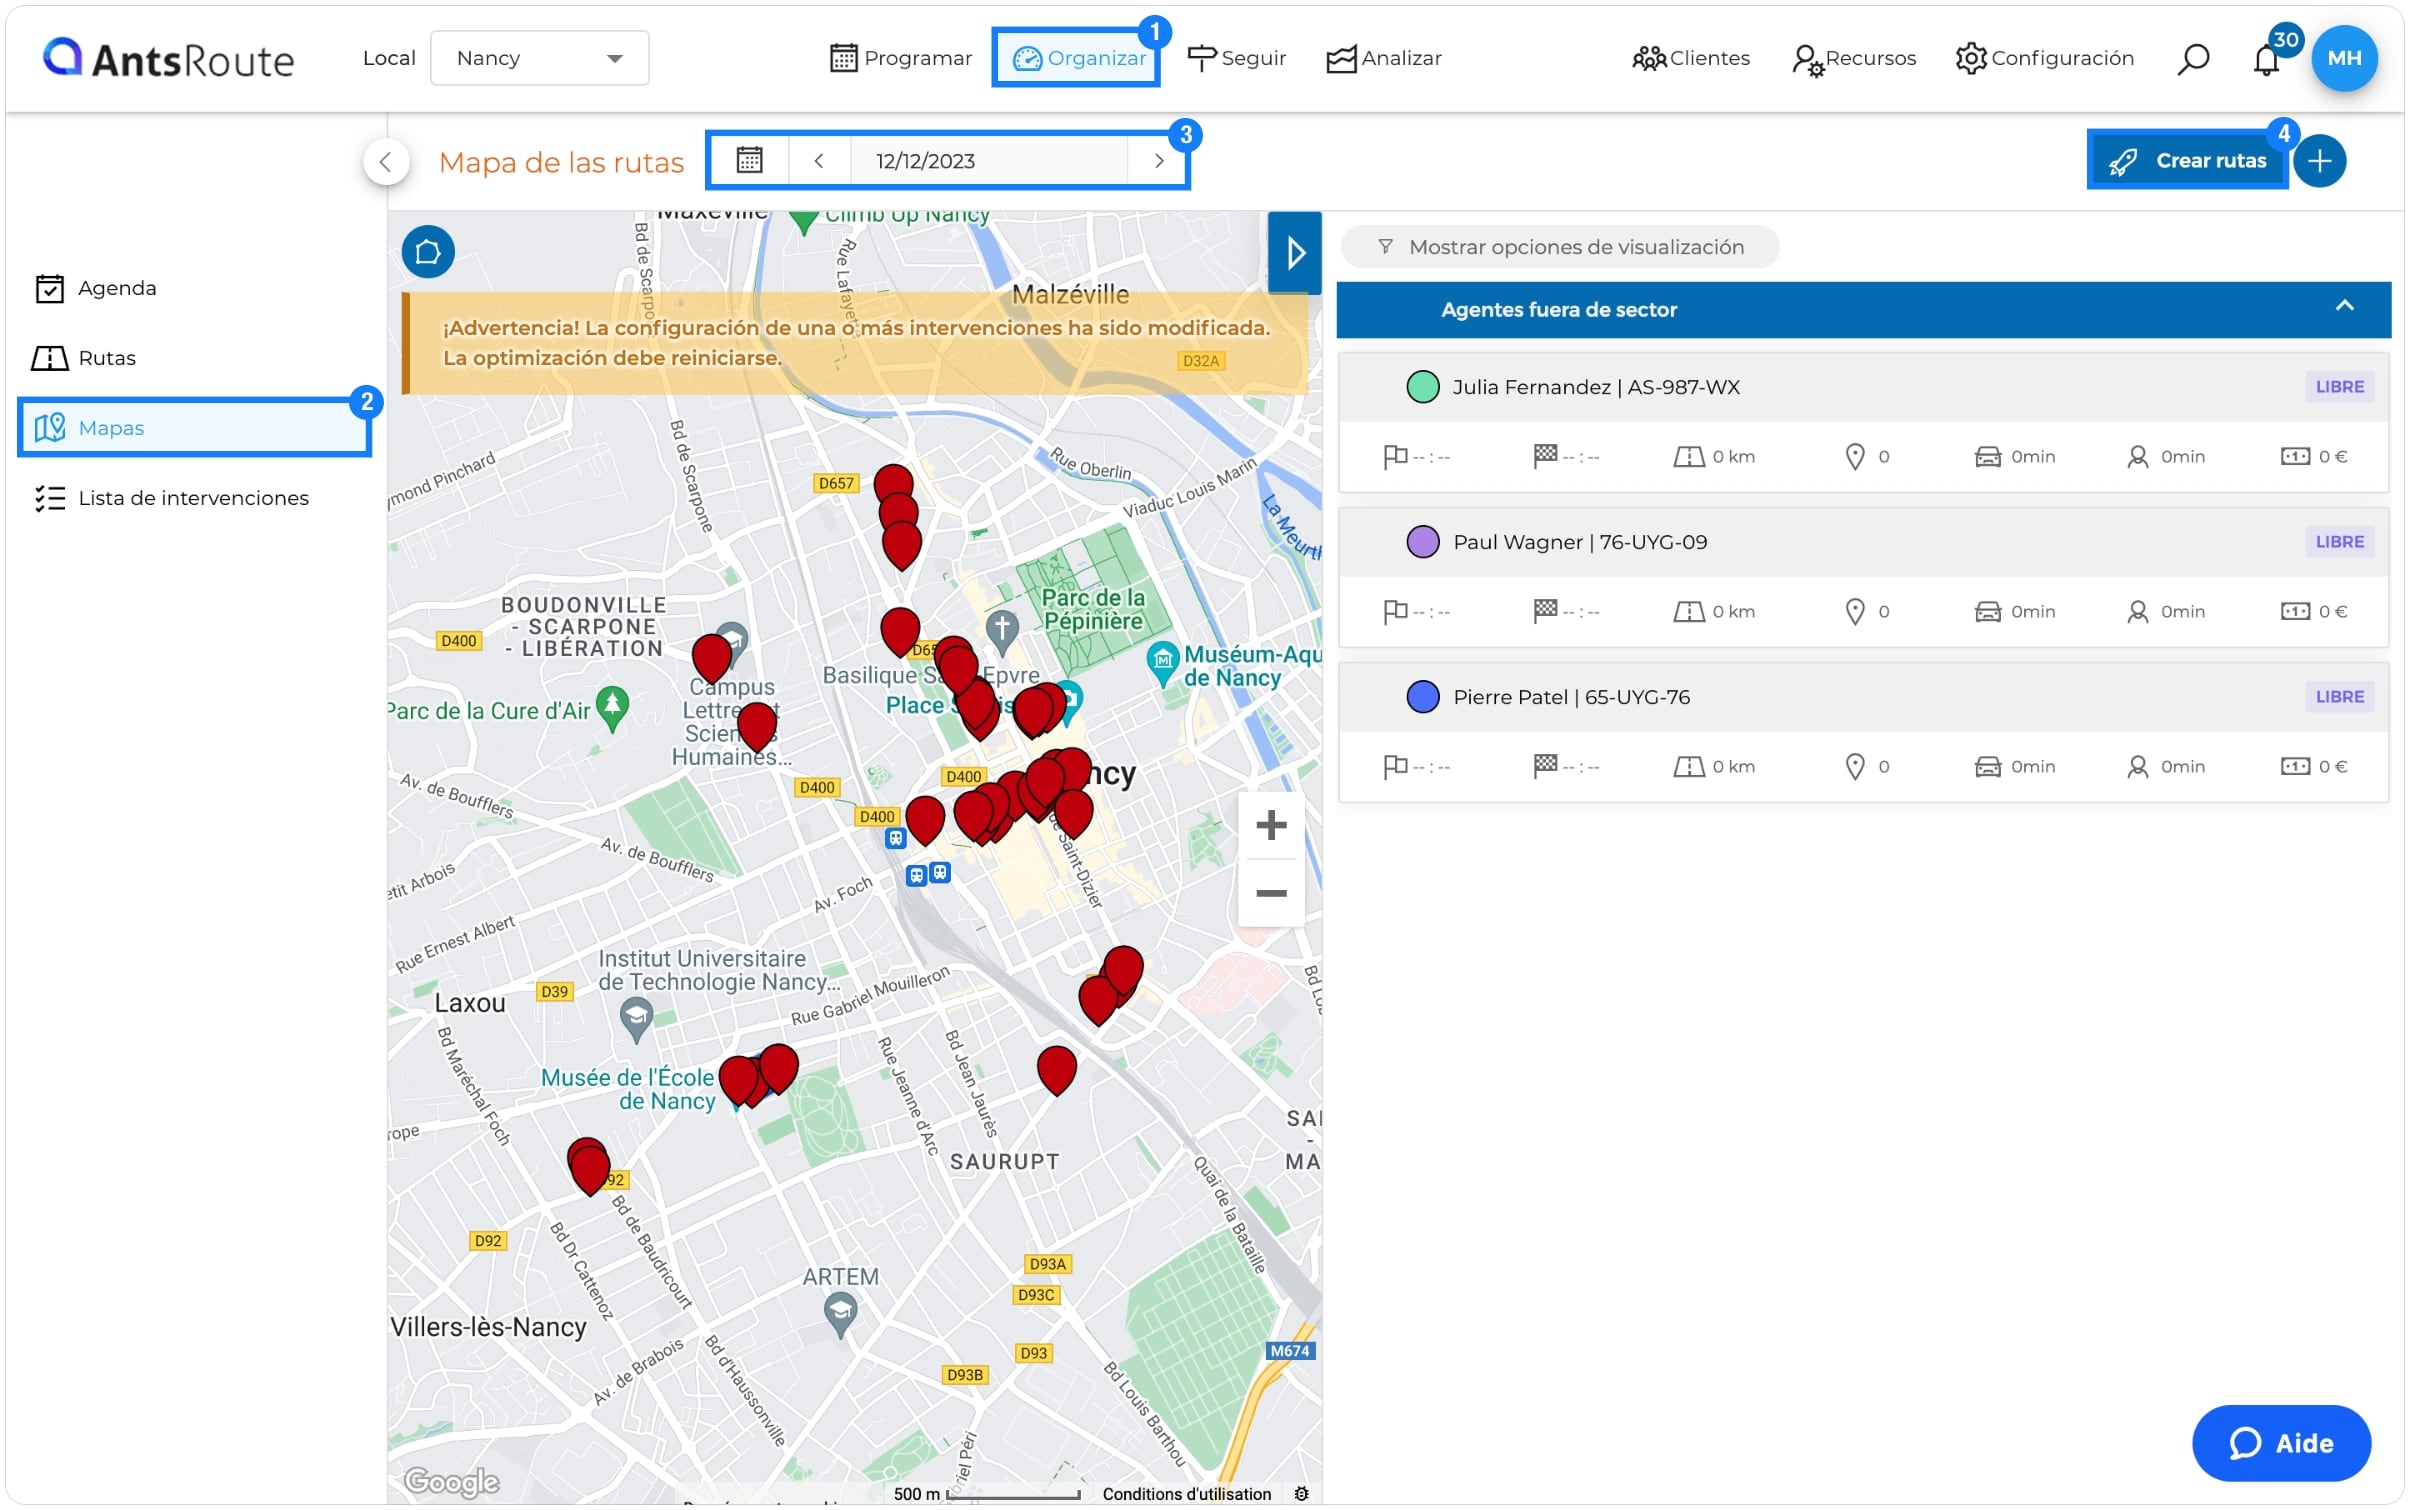Zoom out on the map
This screenshot has height=1510, width=2410.
tap(1270, 893)
